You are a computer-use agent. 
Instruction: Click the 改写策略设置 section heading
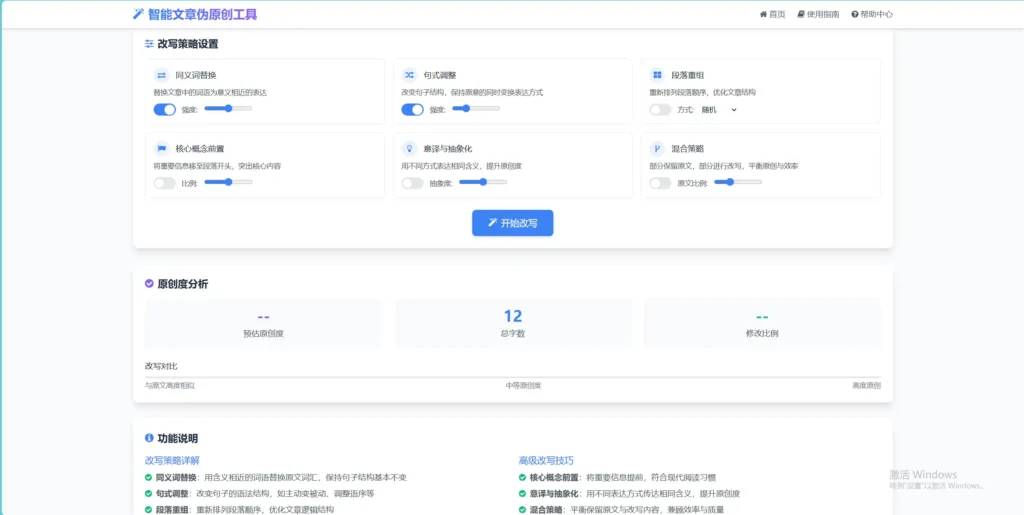(x=188, y=44)
